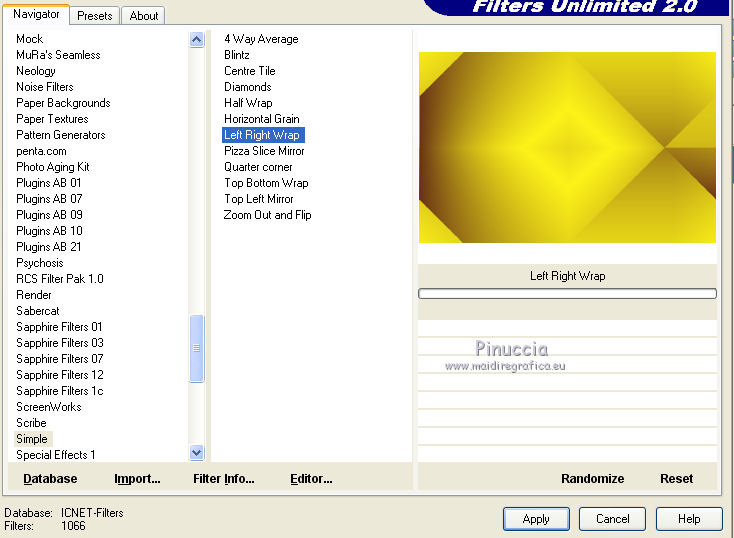Choose the Horizontal Grain filter
This screenshot has height=538, width=734.
point(262,118)
